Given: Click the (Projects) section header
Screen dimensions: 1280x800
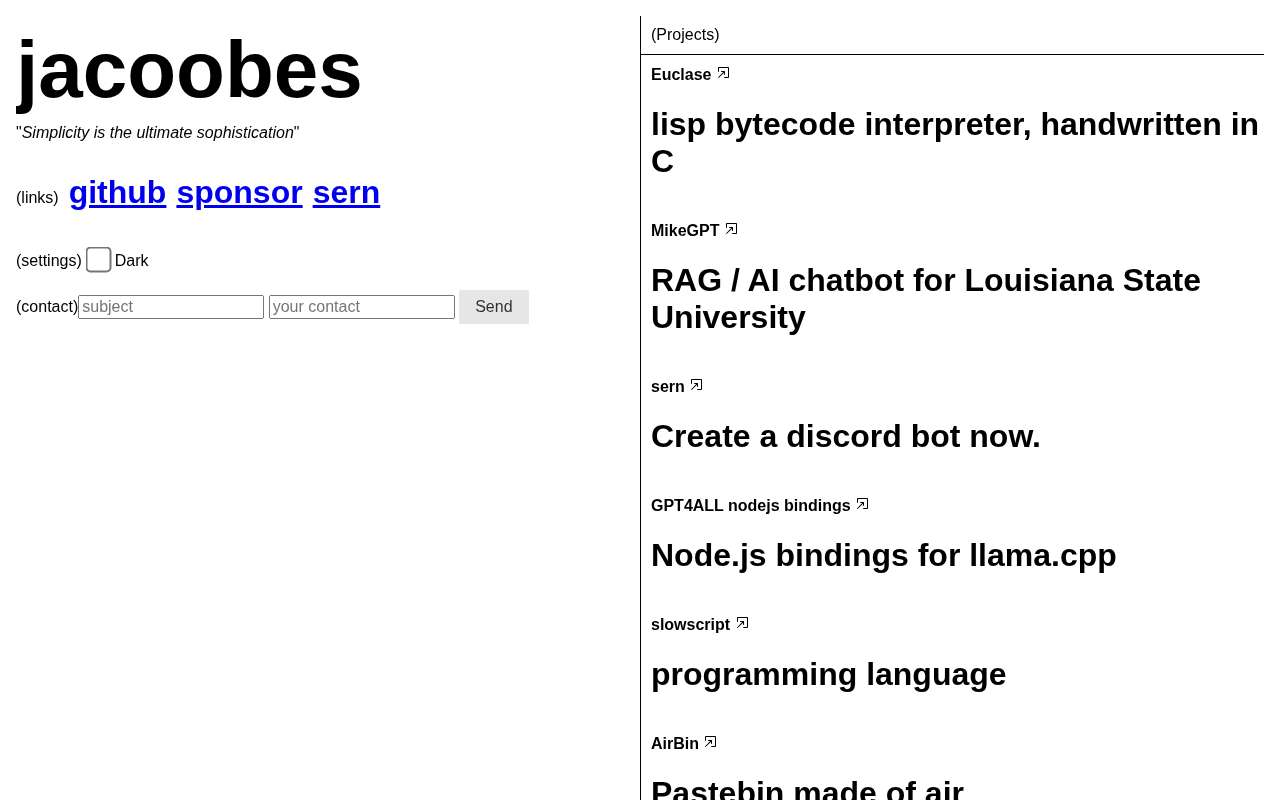Looking at the screenshot, I should pyautogui.click(x=685, y=35).
